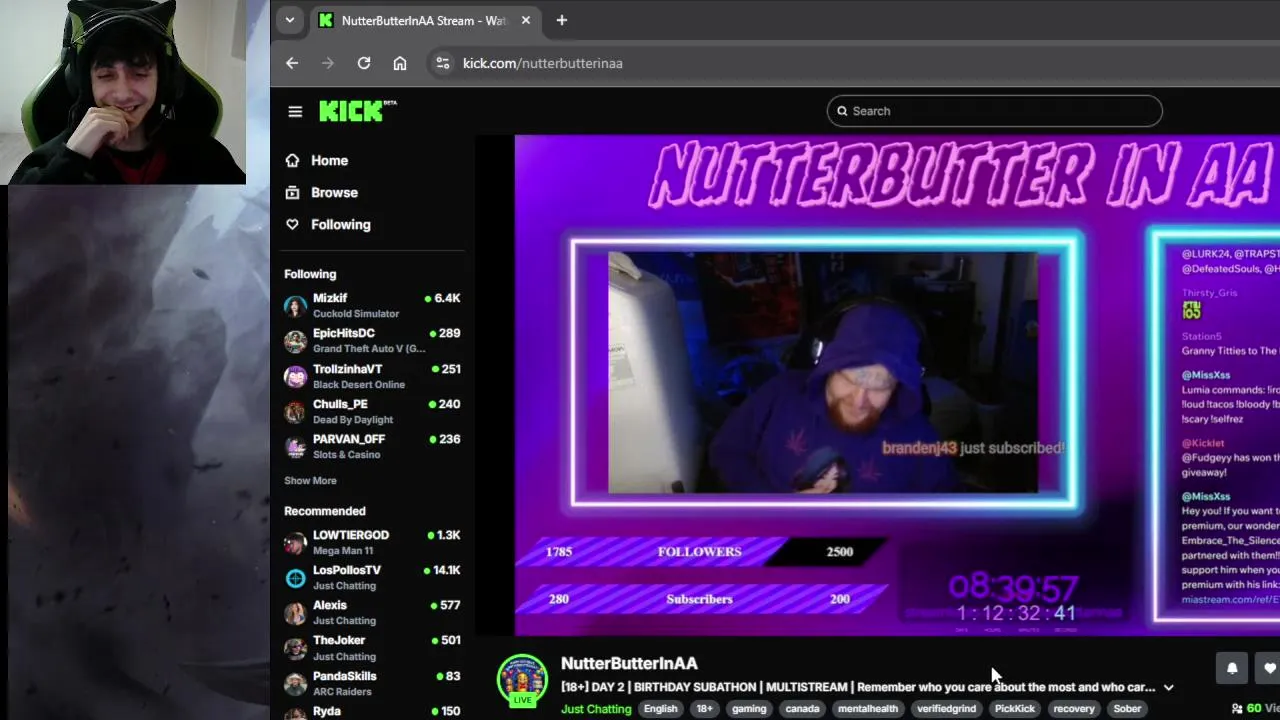1280x720 pixels.
Task: Close the NutterButterInAA Stream tab
Action: [526, 20]
